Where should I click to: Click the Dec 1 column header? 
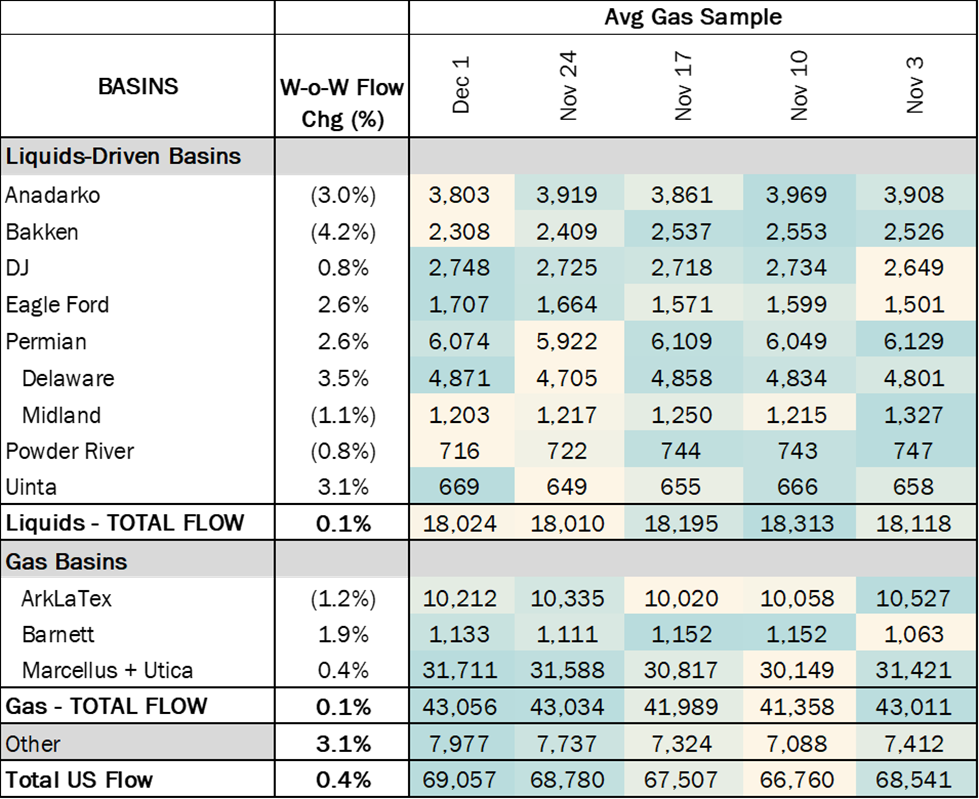[460, 86]
